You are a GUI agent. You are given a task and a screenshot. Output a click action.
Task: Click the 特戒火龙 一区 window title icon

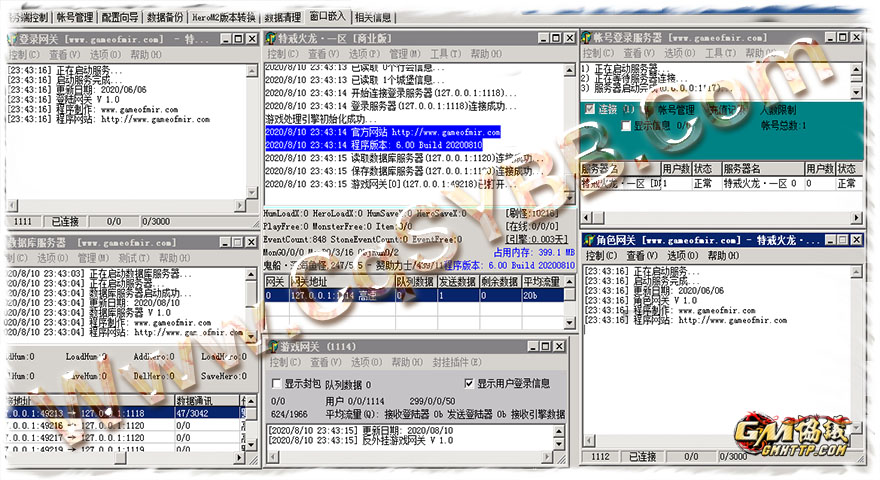(271, 38)
